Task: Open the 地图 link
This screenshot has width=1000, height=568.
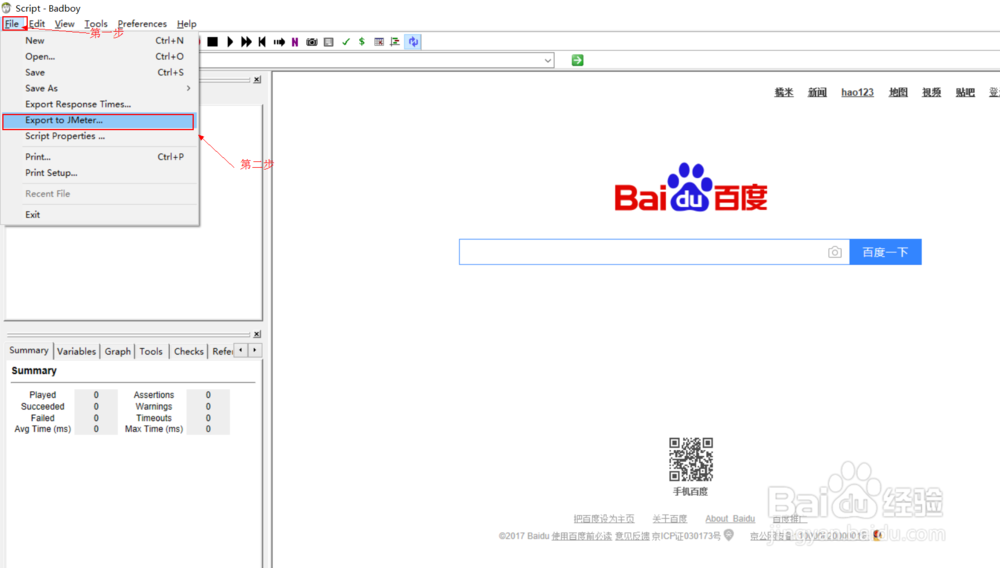Action: click(x=898, y=92)
